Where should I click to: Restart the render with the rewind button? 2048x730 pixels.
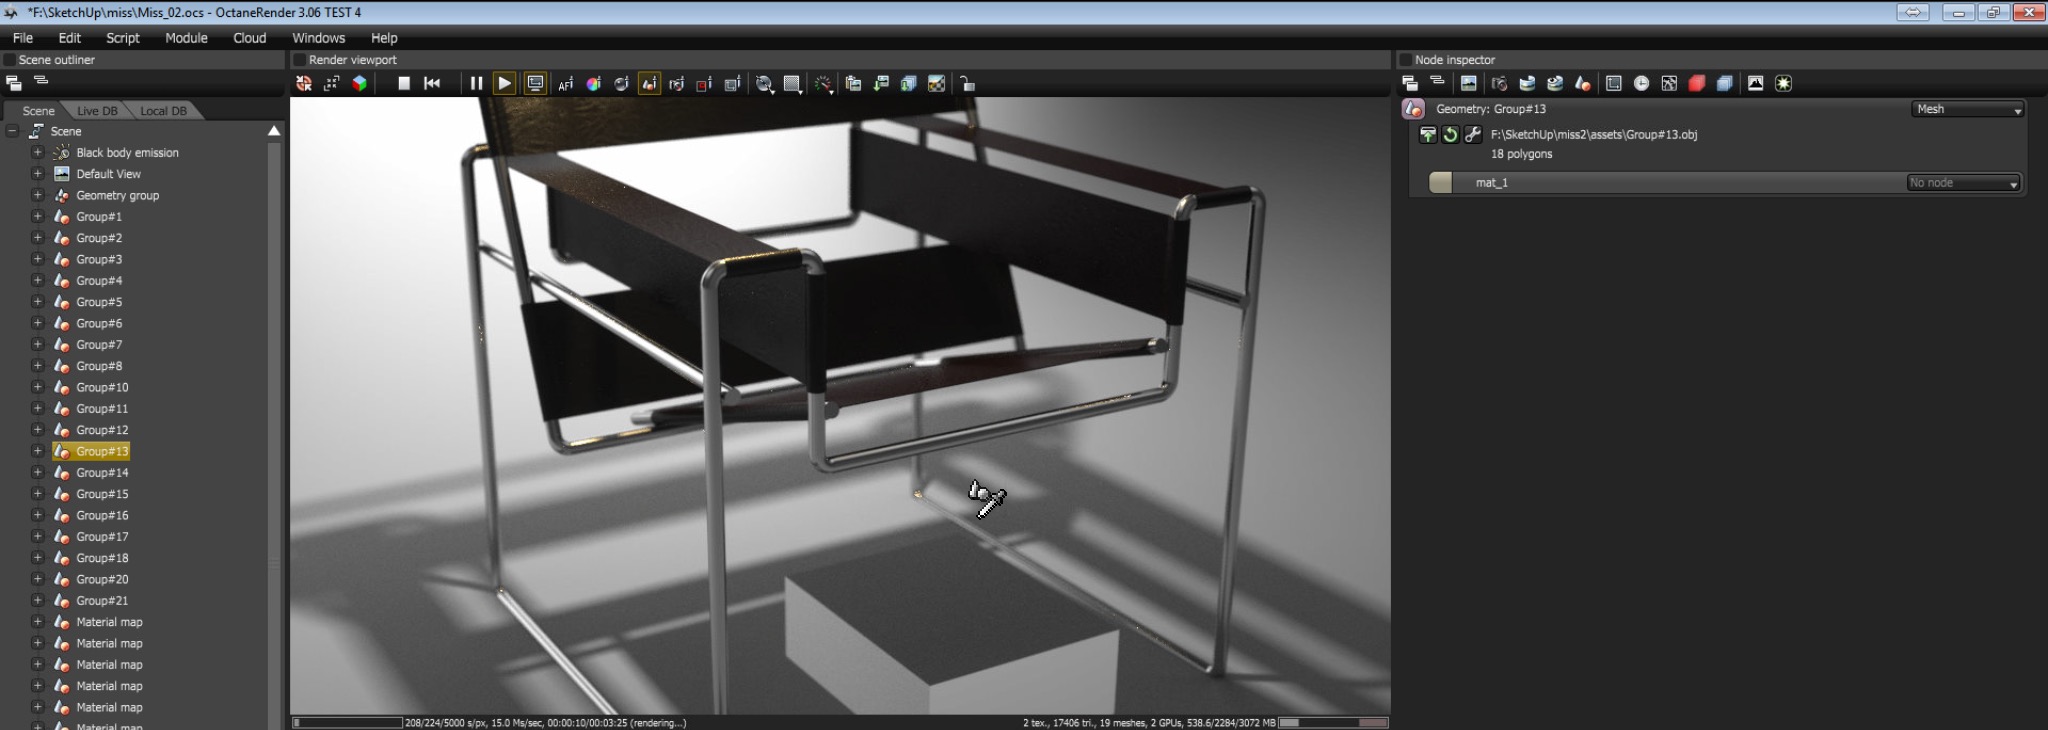point(432,84)
